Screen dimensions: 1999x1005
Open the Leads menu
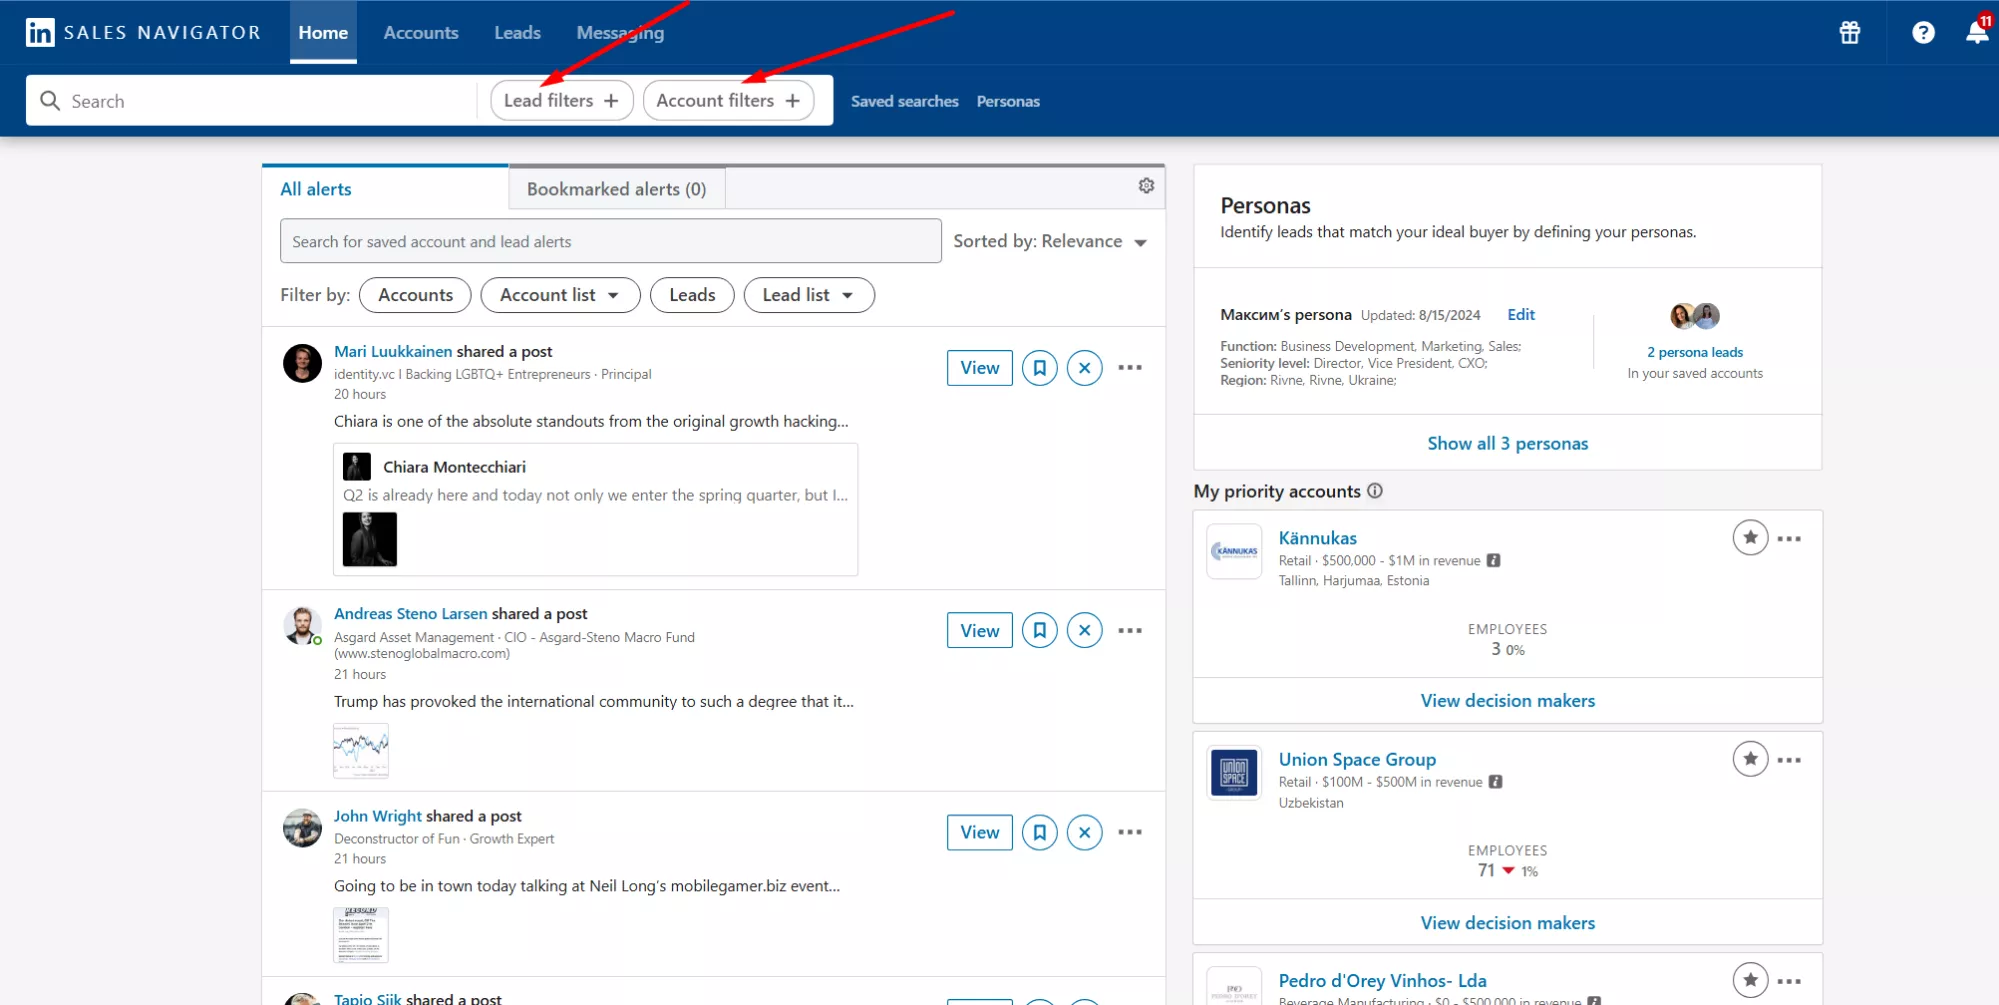[517, 33]
